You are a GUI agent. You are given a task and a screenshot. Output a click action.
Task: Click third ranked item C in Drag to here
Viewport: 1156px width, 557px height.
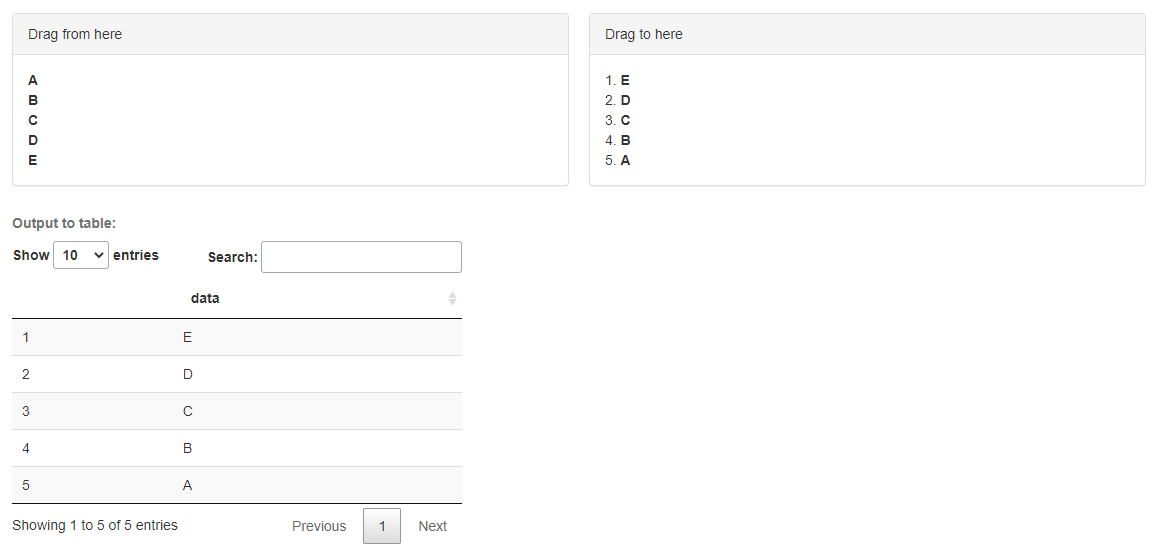click(625, 120)
